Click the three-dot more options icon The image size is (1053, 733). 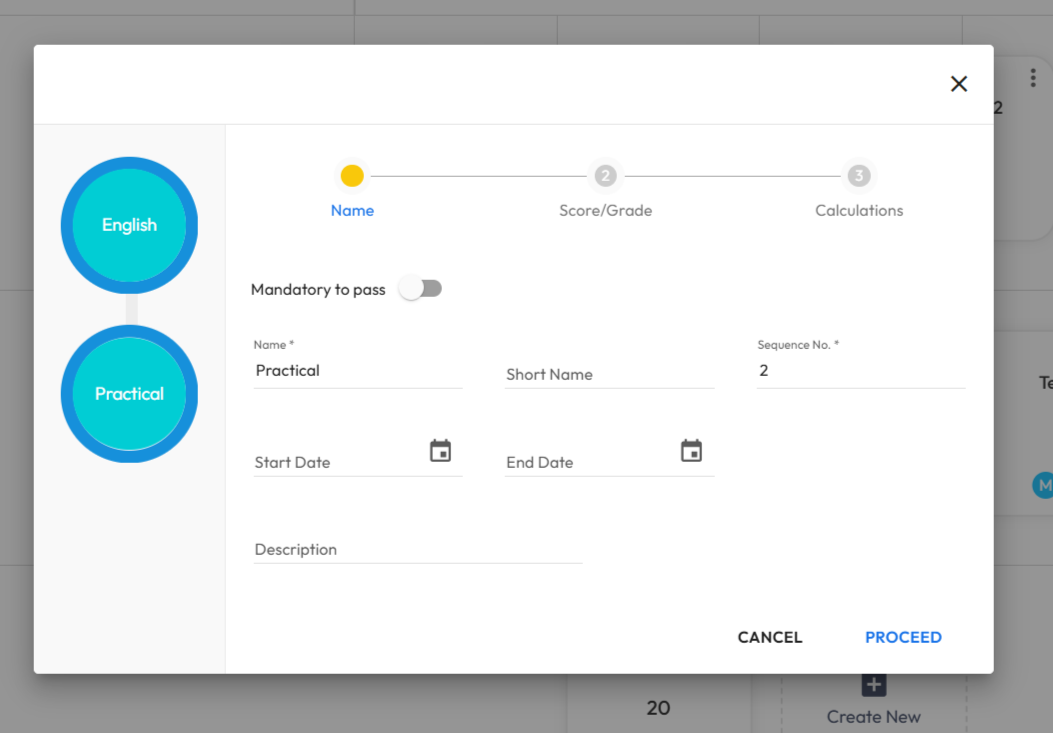coord(1032,78)
